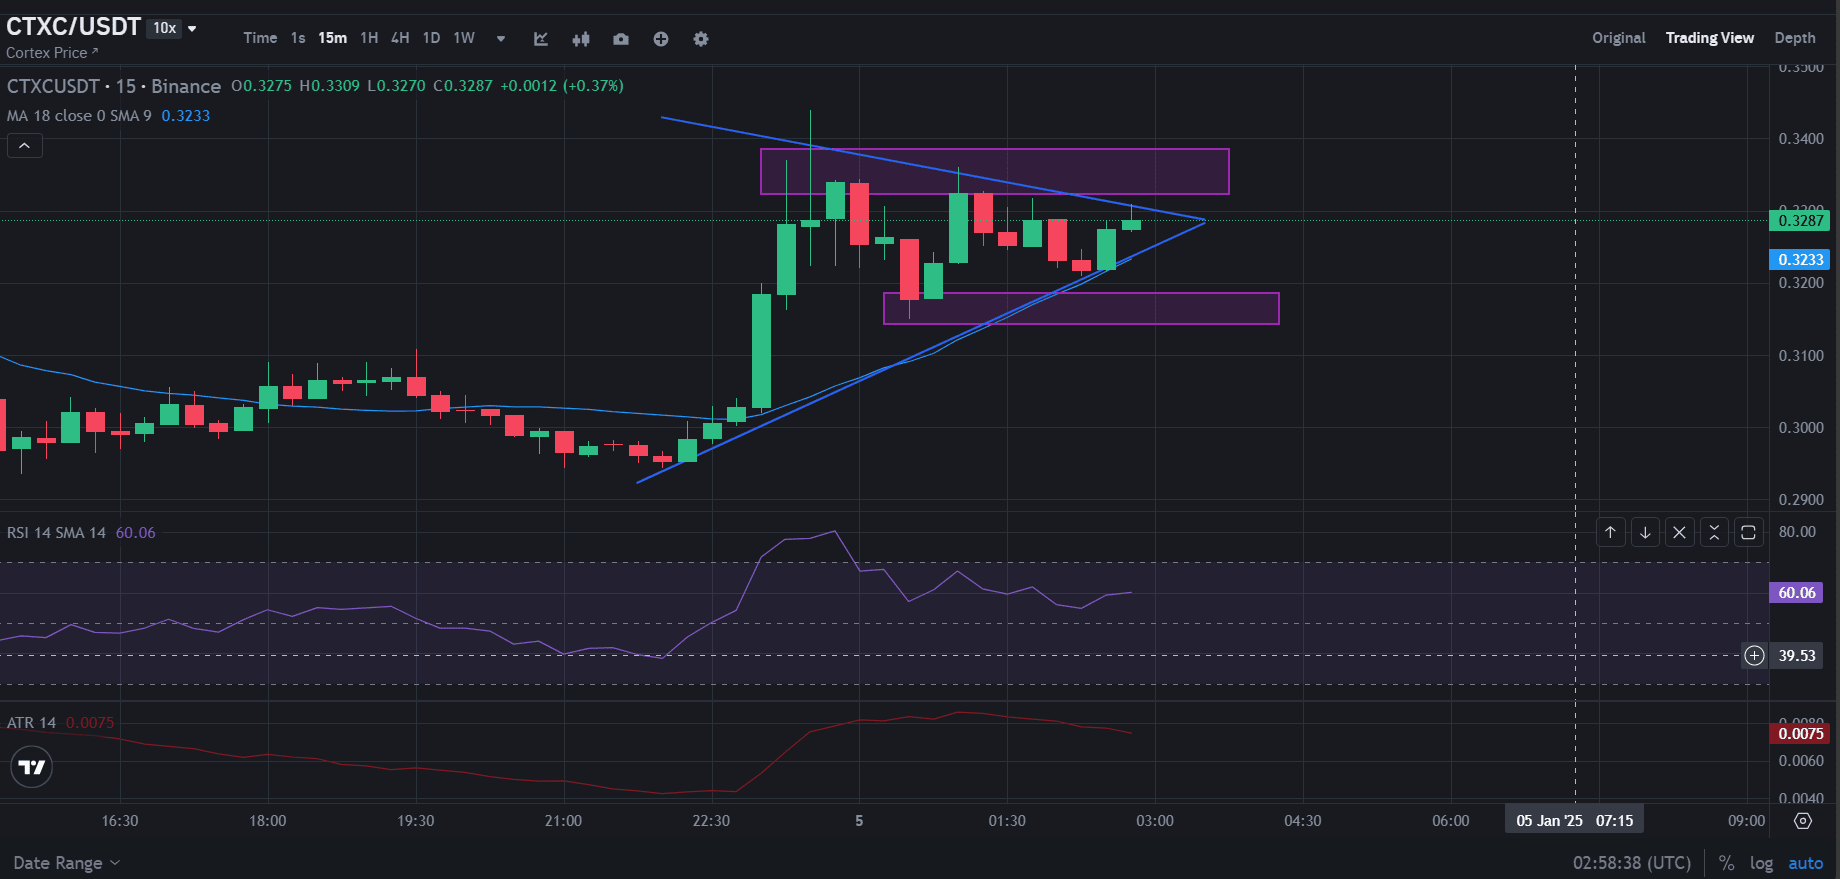Viewport: 1840px width, 879px height.
Task: Take a chart snapshot with camera icon
Action: click(x=621, y=39)
